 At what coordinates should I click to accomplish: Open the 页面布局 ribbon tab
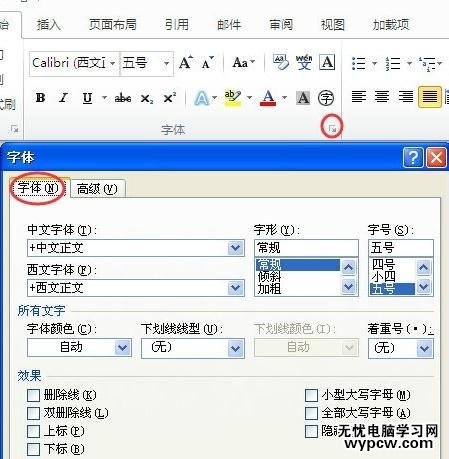[x=112, y=24]
